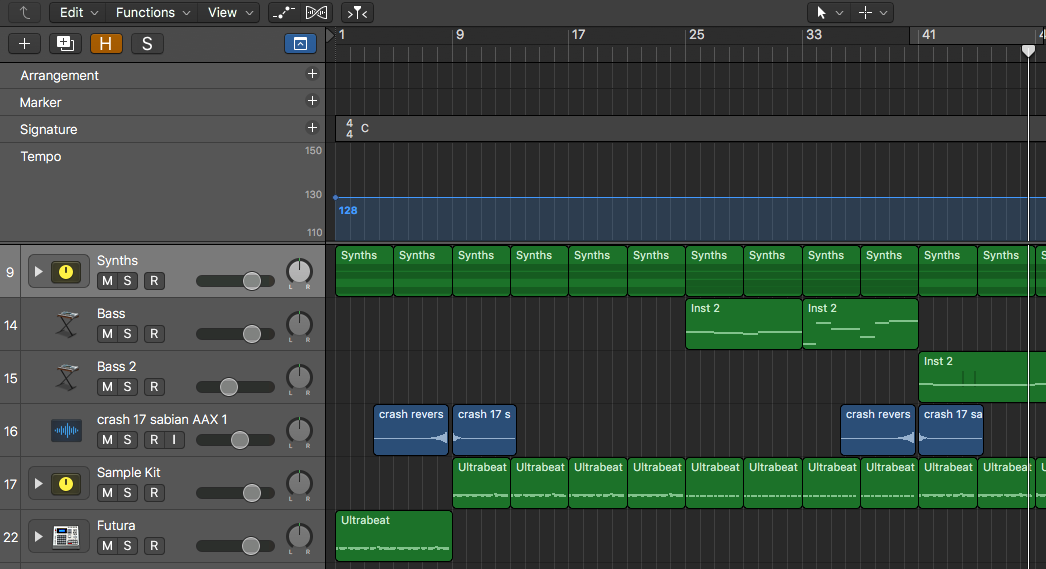The height and width of the screenshot is (569, 1046).
Task: Toggle the automation curve button
Action: click(x=285, y=12)
